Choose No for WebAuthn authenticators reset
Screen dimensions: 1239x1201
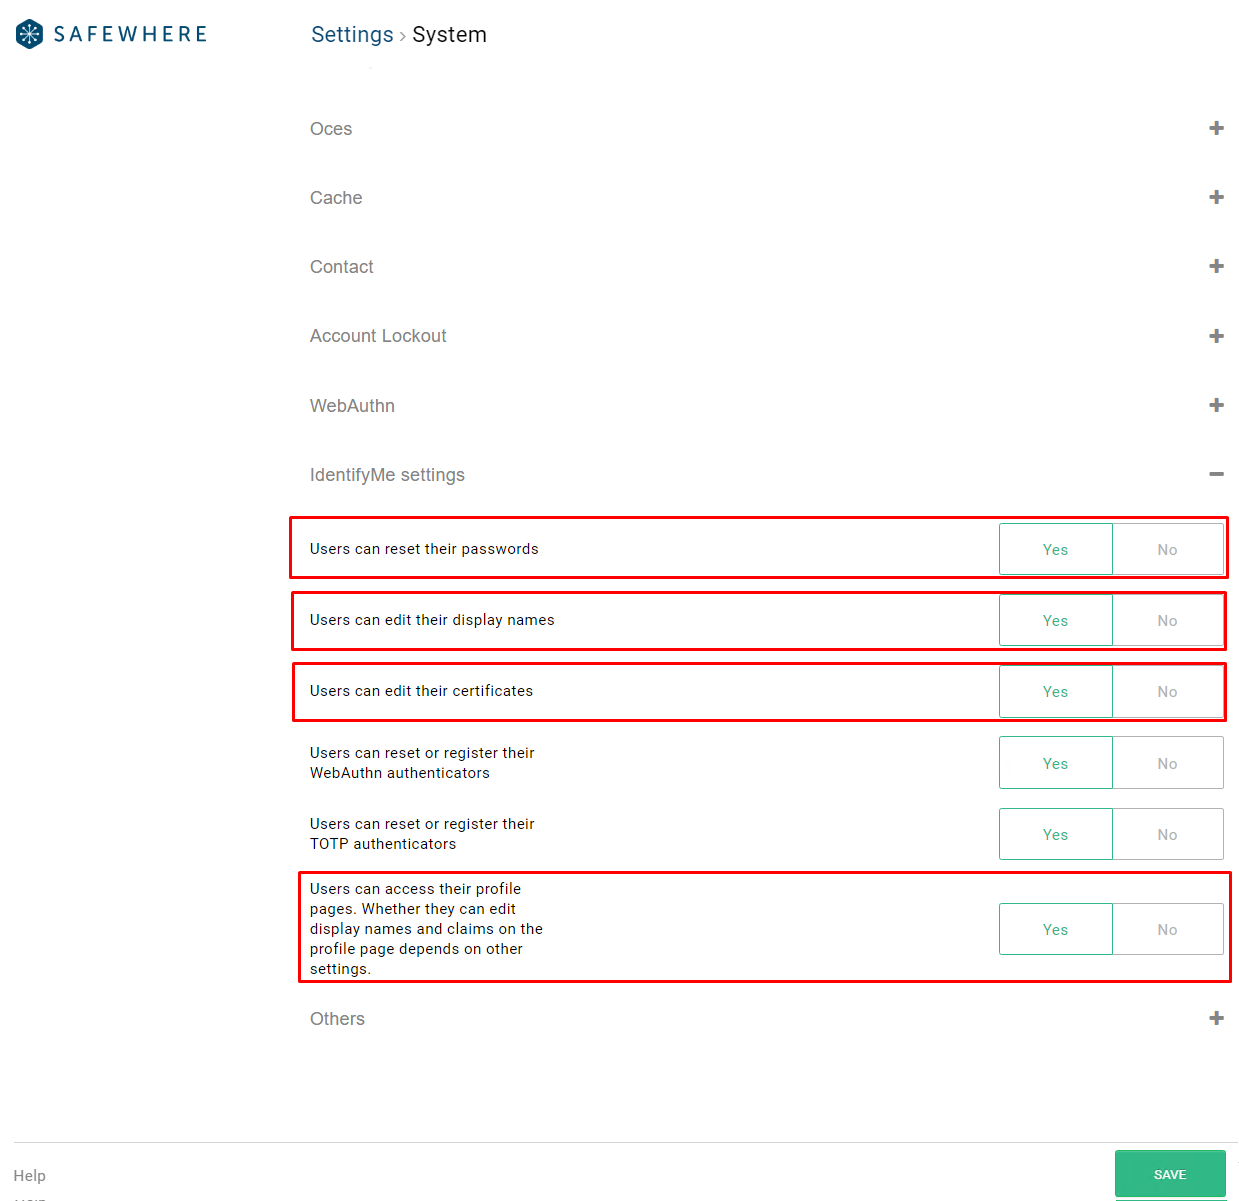click(1167, 764)
